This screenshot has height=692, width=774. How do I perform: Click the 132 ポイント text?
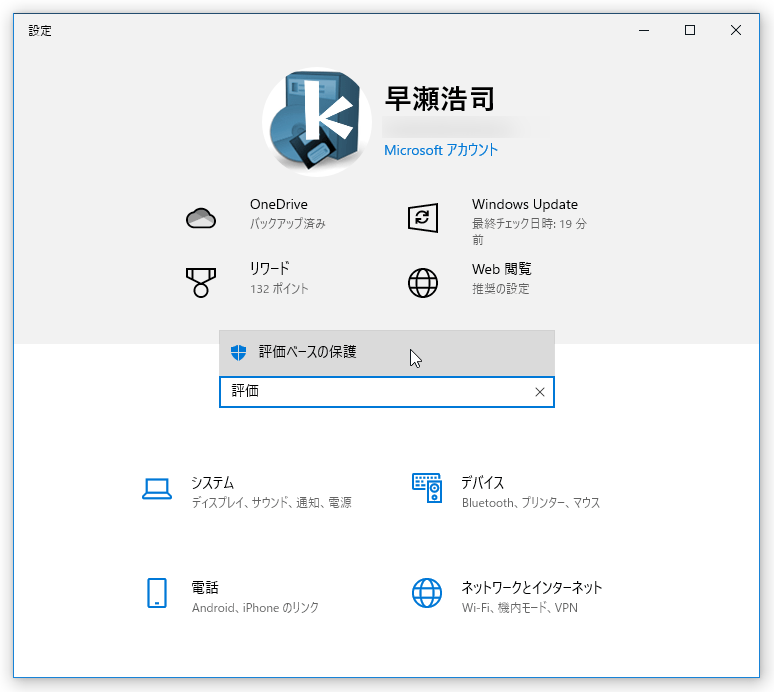click(x=279, y=288)
